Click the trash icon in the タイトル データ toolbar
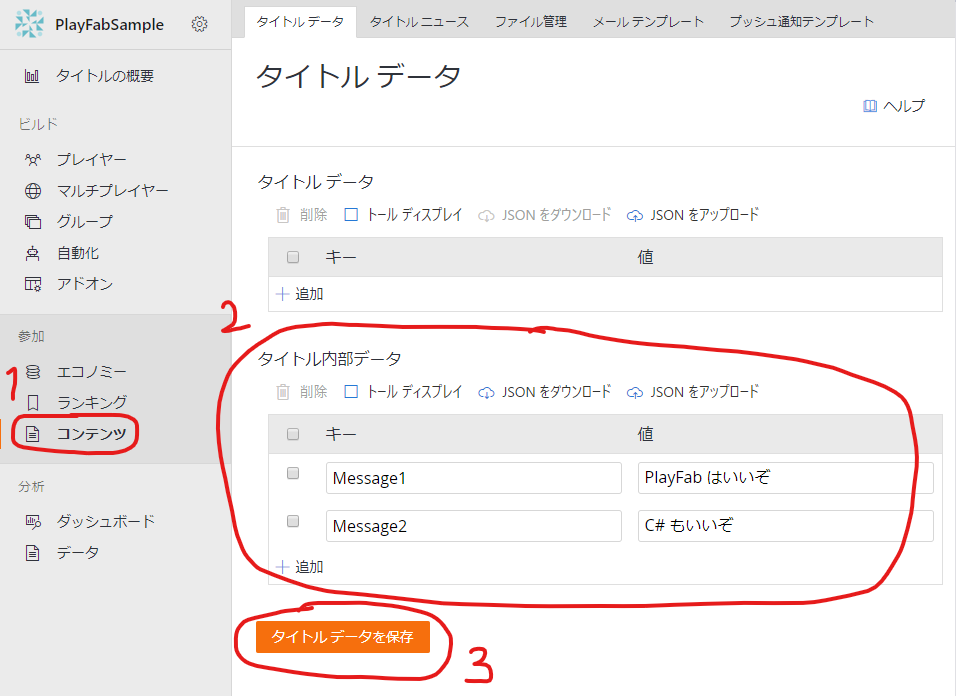Viewport: 956px width, 696px height. pos(283,215)
